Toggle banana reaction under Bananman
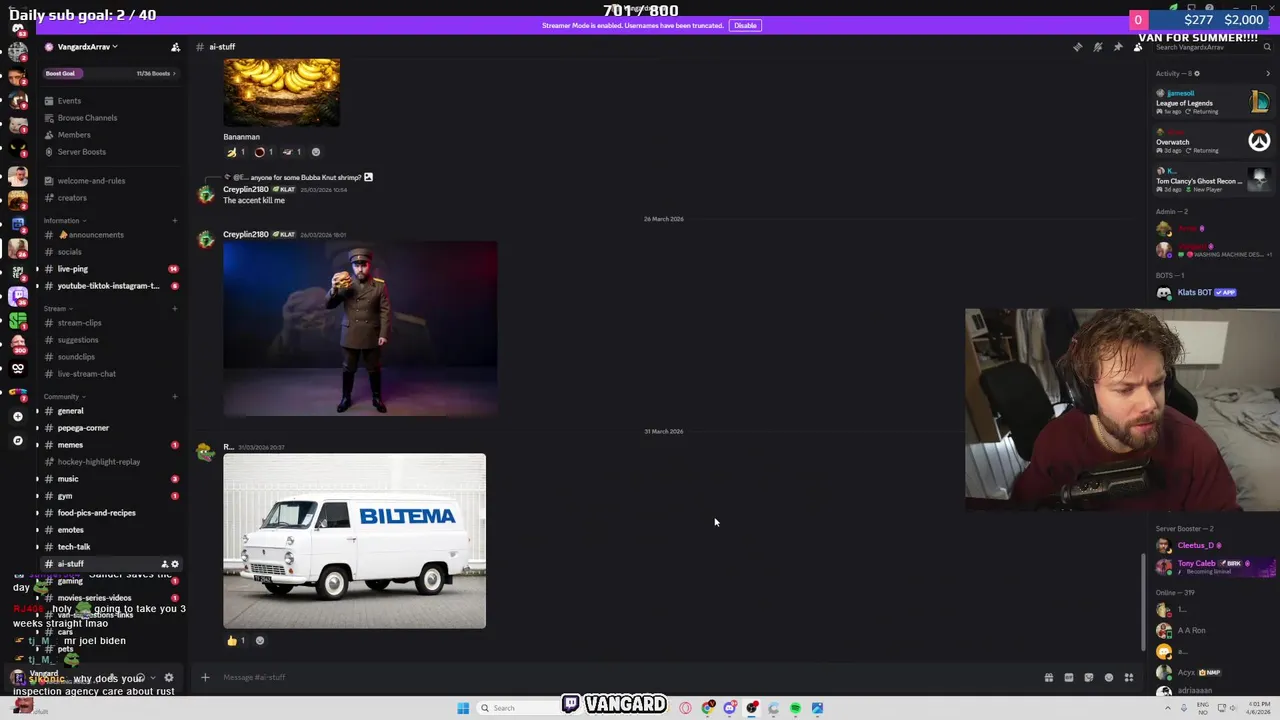 [x=236, y=152]
